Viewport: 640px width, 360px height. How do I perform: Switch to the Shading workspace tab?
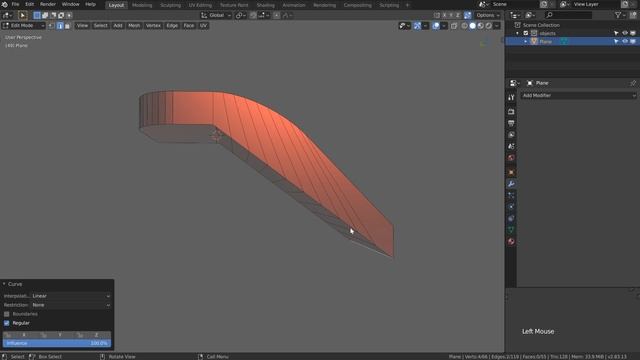click(x=266, y=5)
